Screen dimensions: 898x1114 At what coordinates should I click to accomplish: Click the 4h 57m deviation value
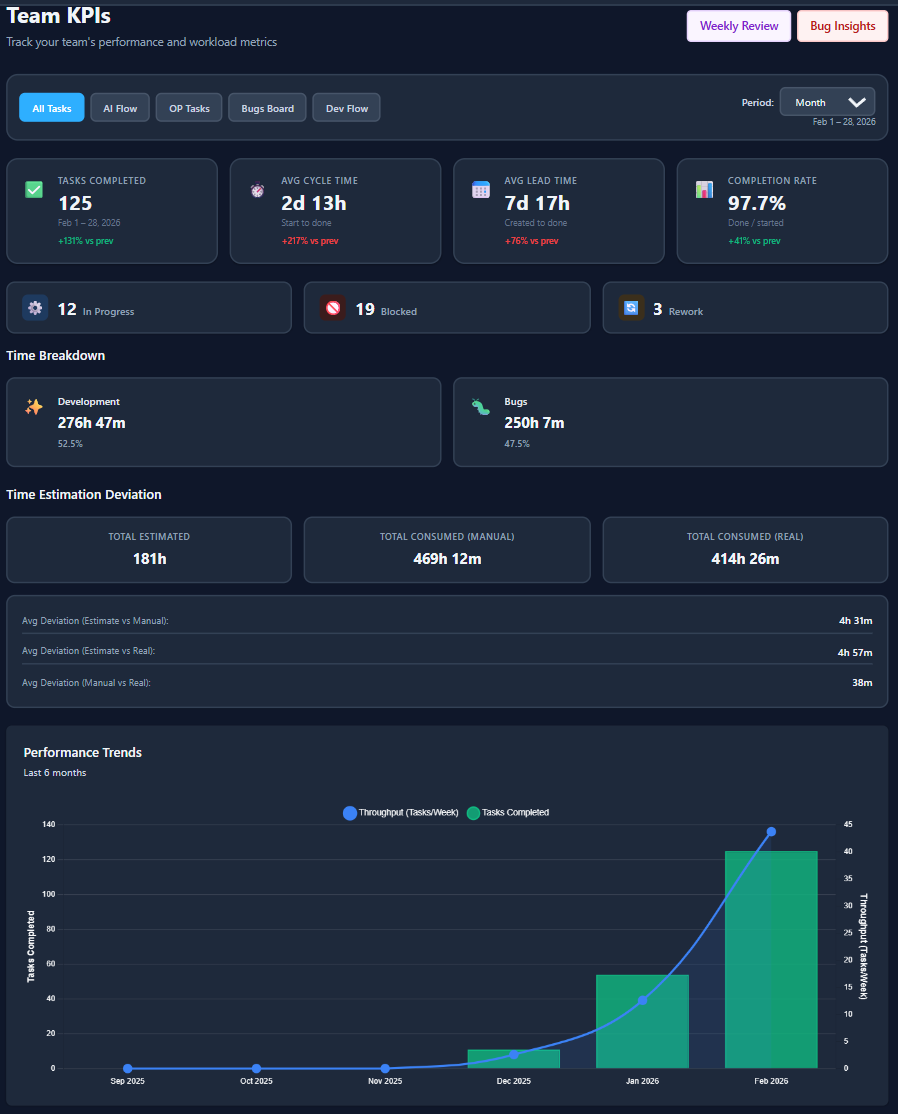(x=855, y=652)
